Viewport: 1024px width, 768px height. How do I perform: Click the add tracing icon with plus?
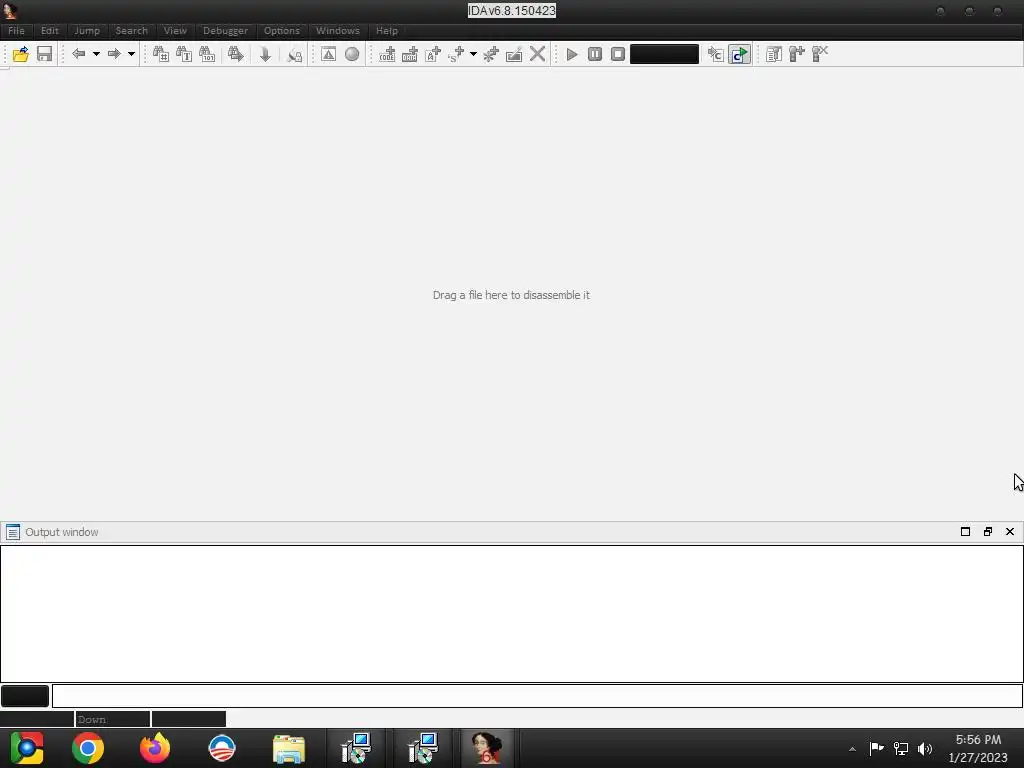pyautogui.click(x=797, y=54)
